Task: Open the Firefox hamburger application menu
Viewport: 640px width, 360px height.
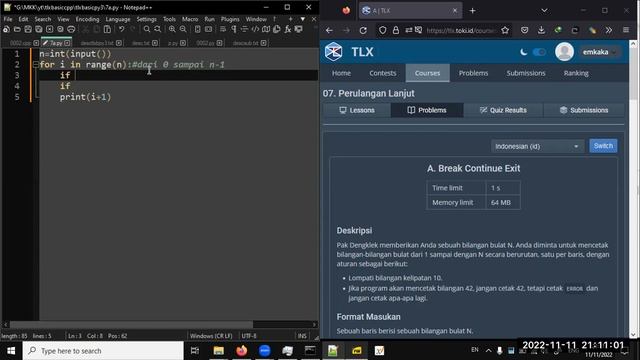Action: click(x=626, y=30)
